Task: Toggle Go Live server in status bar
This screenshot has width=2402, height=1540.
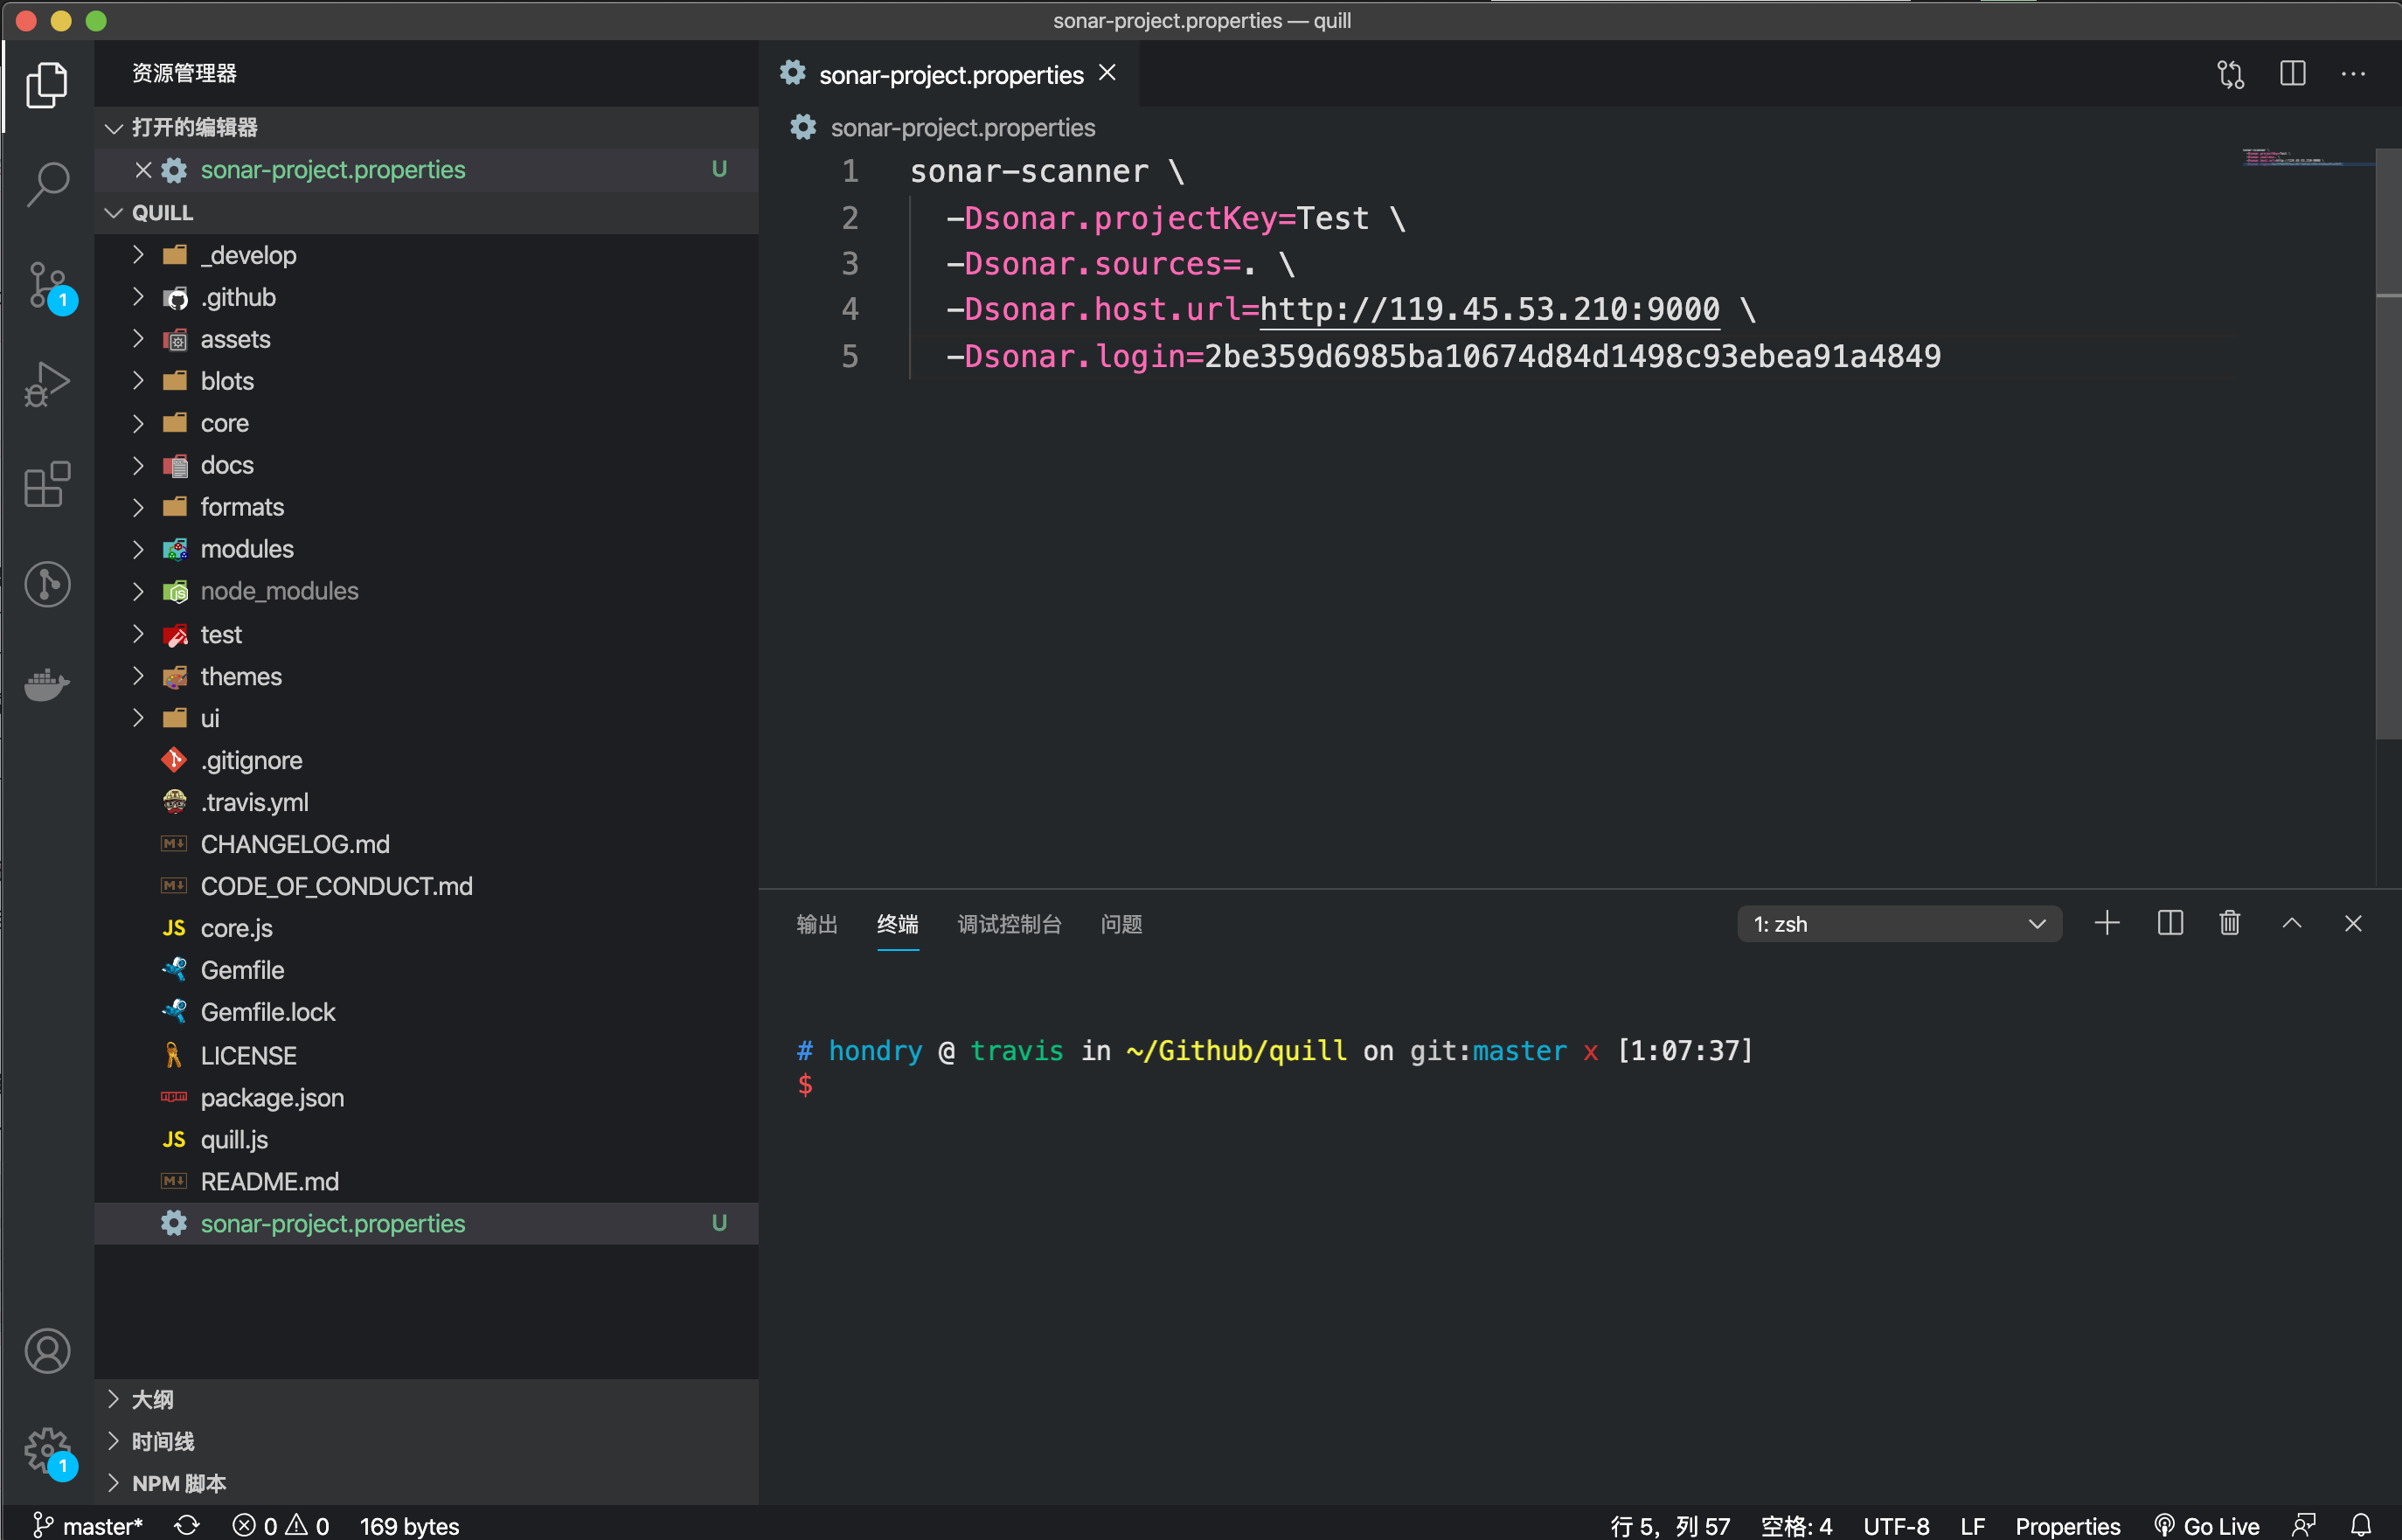Action: click(2206, 1525)
